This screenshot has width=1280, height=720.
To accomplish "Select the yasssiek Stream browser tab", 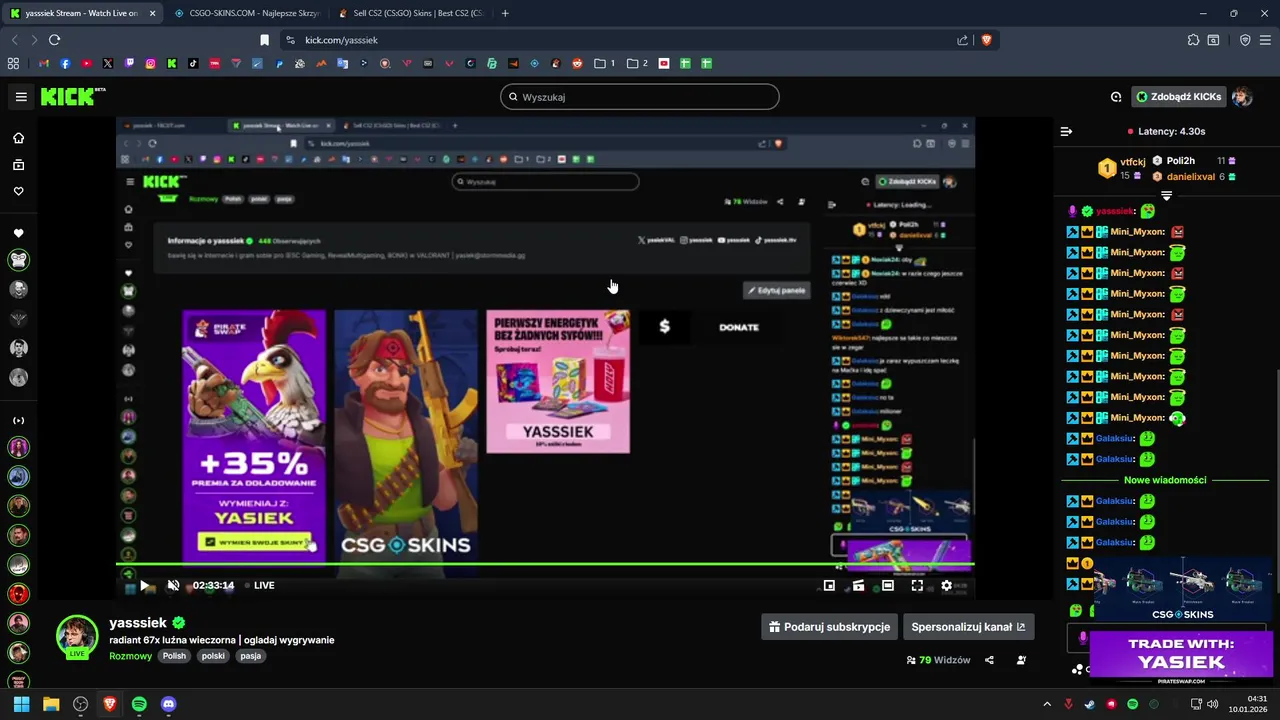I will tap(82, 13).
